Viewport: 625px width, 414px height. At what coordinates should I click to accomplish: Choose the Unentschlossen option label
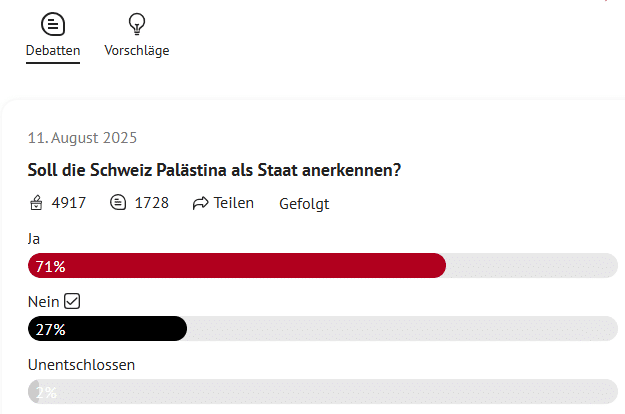(x=81, y=364)
